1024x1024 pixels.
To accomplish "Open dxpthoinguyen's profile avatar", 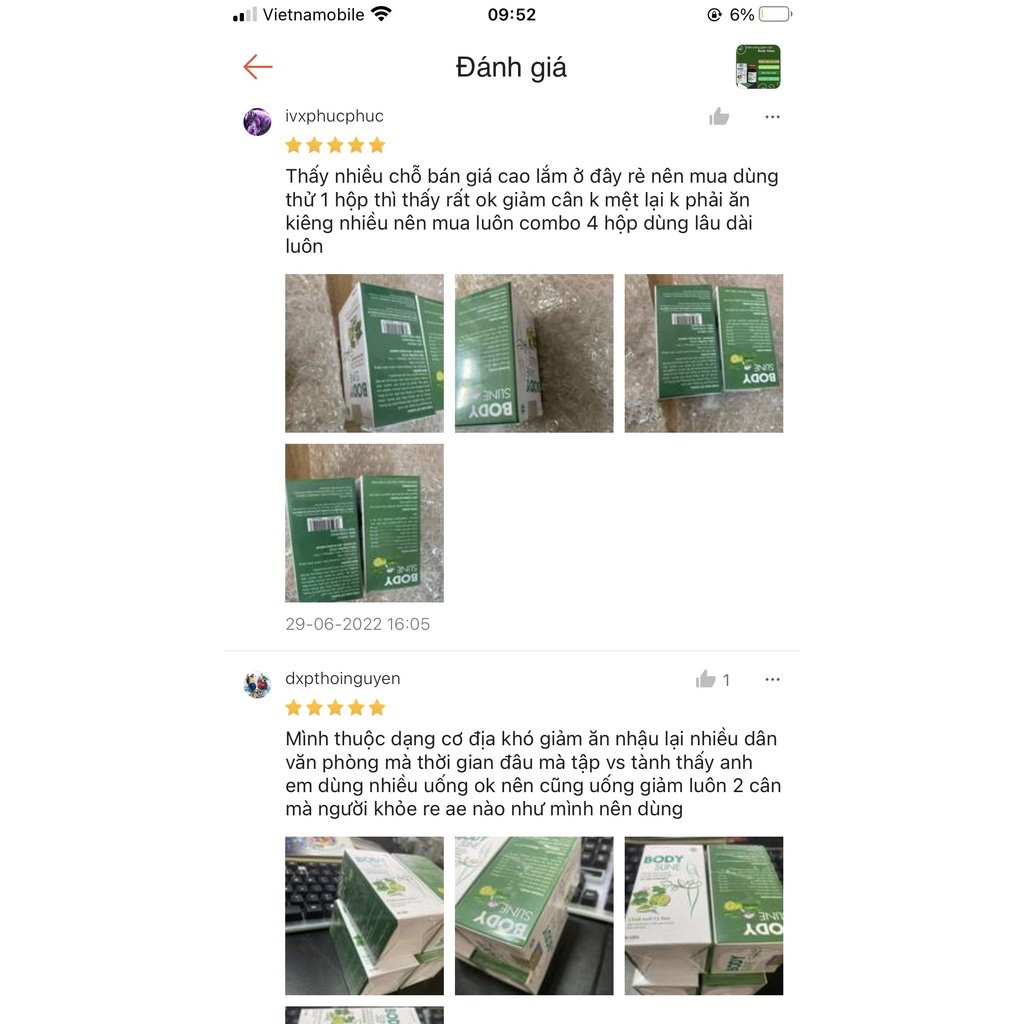I will (257, 684).
